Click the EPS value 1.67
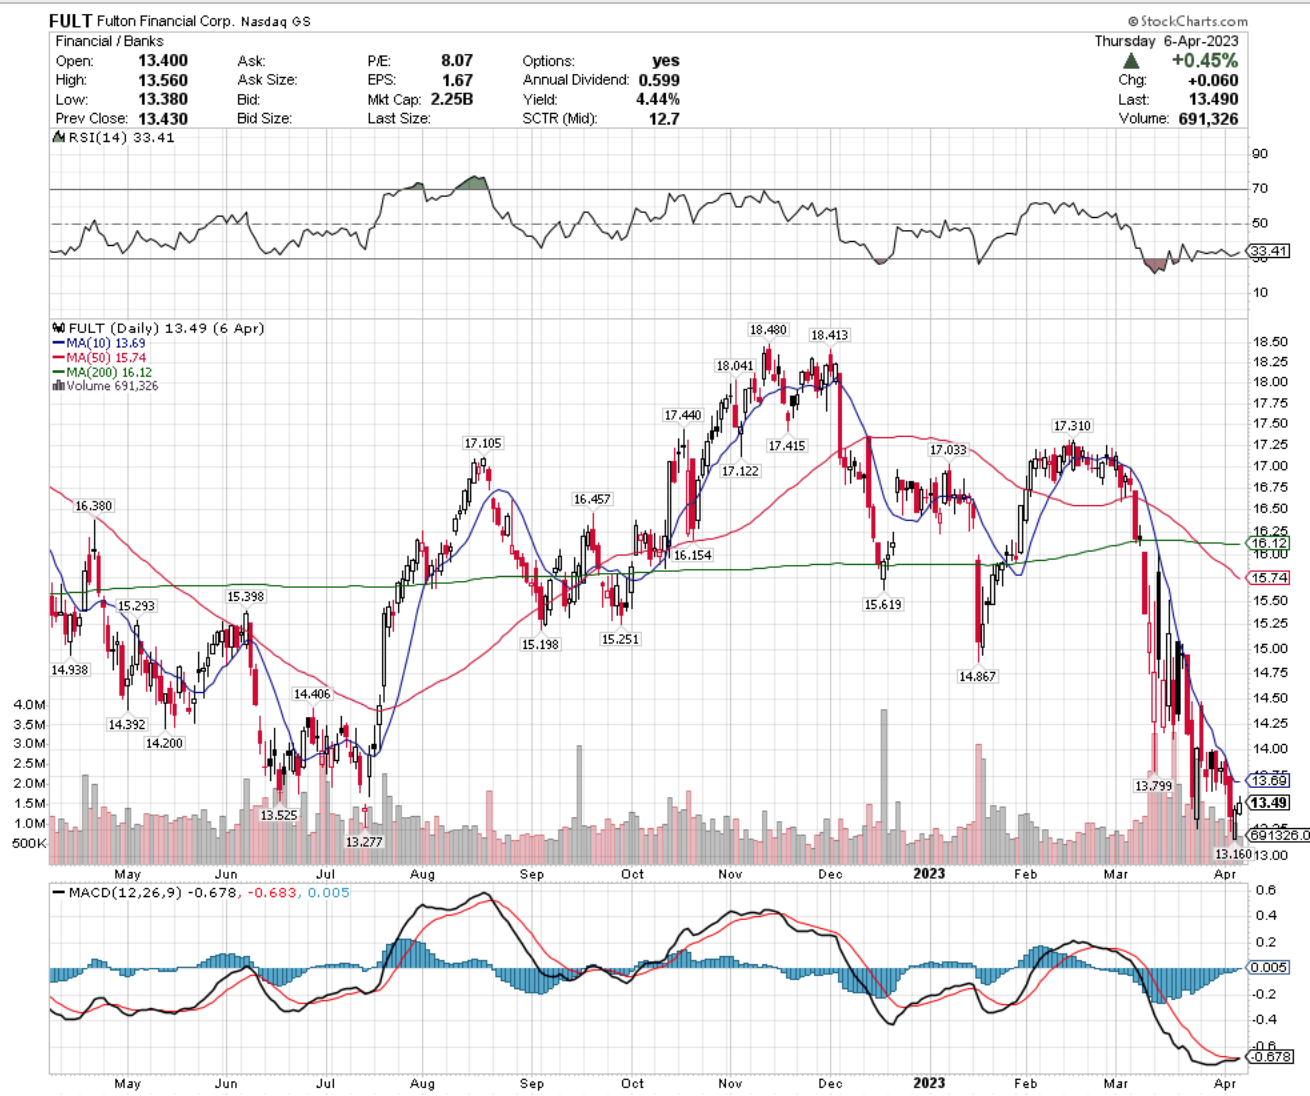The height and width of the screenshot is (1096, 1310). click(x=457, y=80)
